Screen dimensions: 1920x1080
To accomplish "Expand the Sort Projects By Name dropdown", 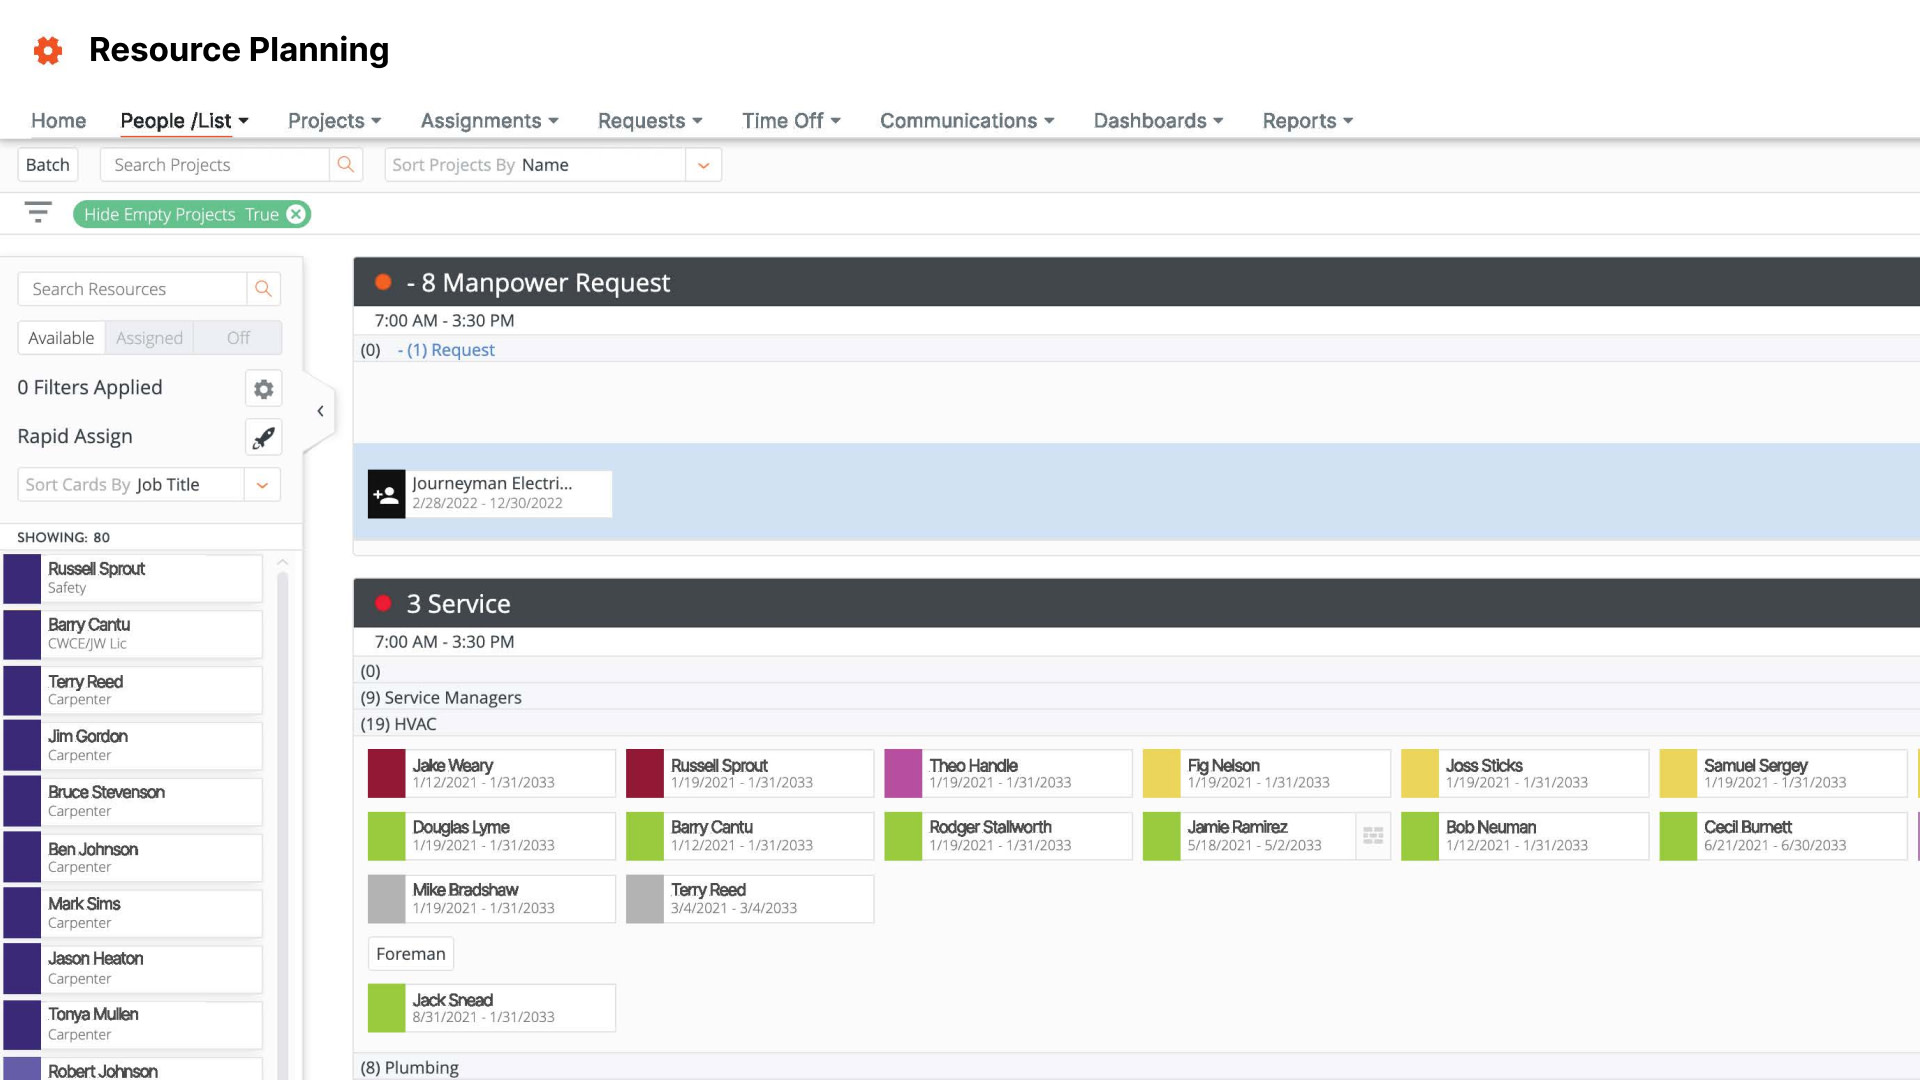I will pyautogui.click(x=703, y=164).
